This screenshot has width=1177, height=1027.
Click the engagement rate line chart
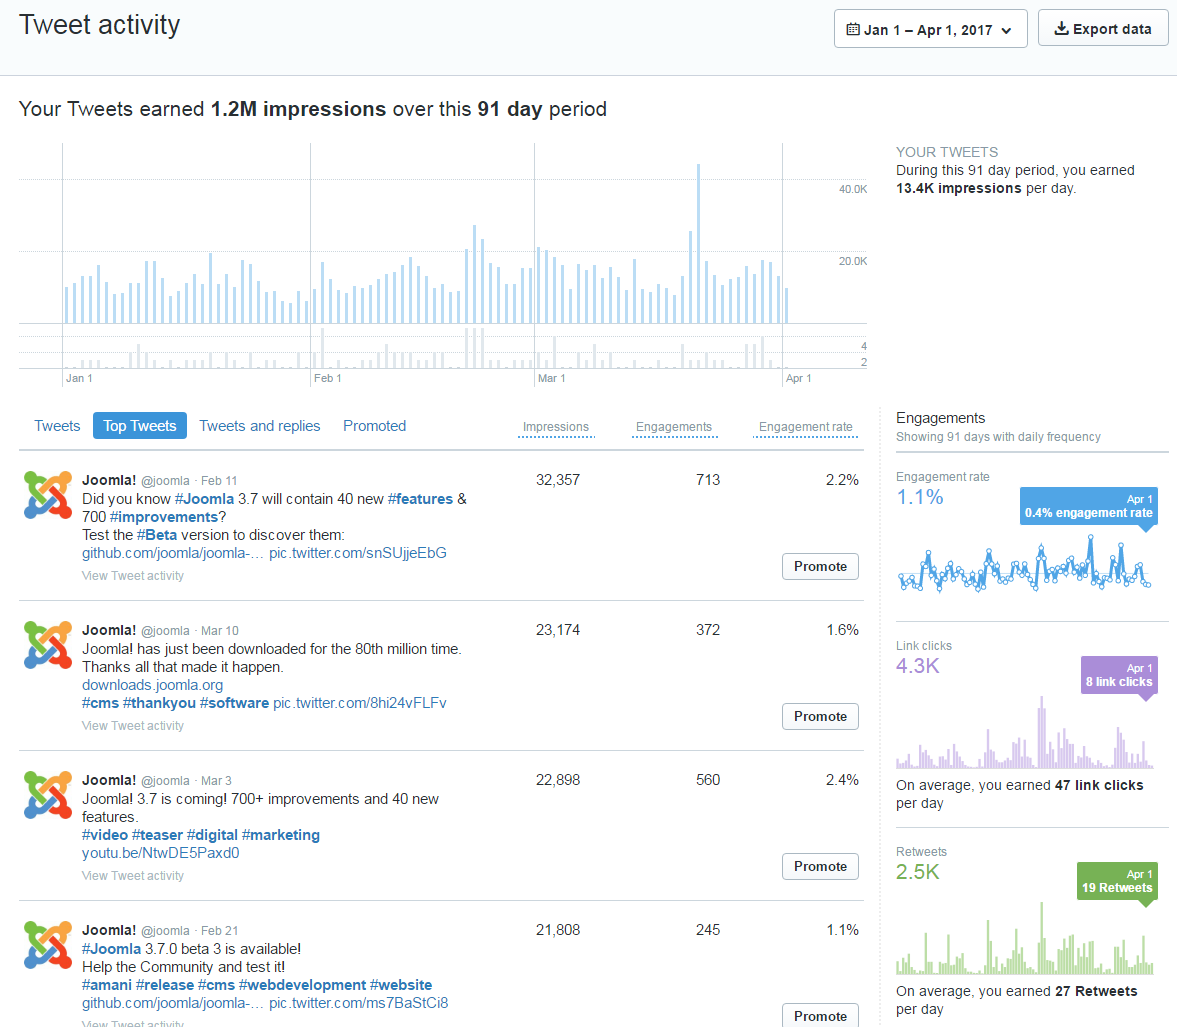[1025, 563]
